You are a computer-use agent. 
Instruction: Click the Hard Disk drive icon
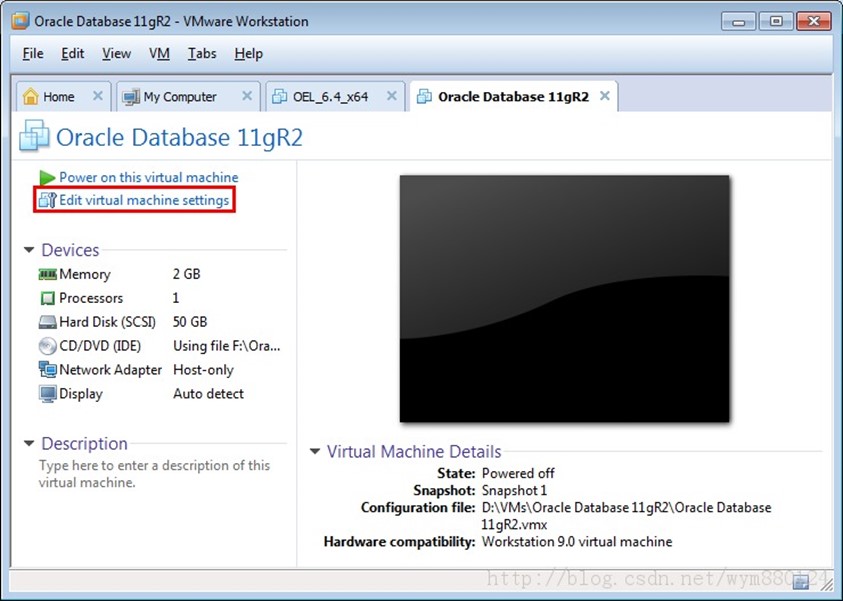47,322
